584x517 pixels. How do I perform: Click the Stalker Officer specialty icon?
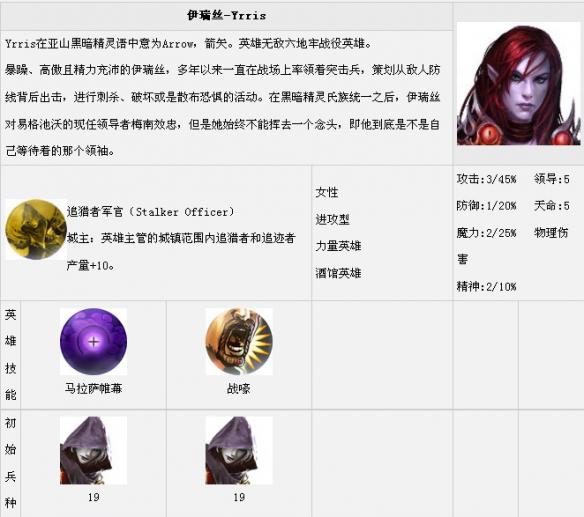click(36, 229)
